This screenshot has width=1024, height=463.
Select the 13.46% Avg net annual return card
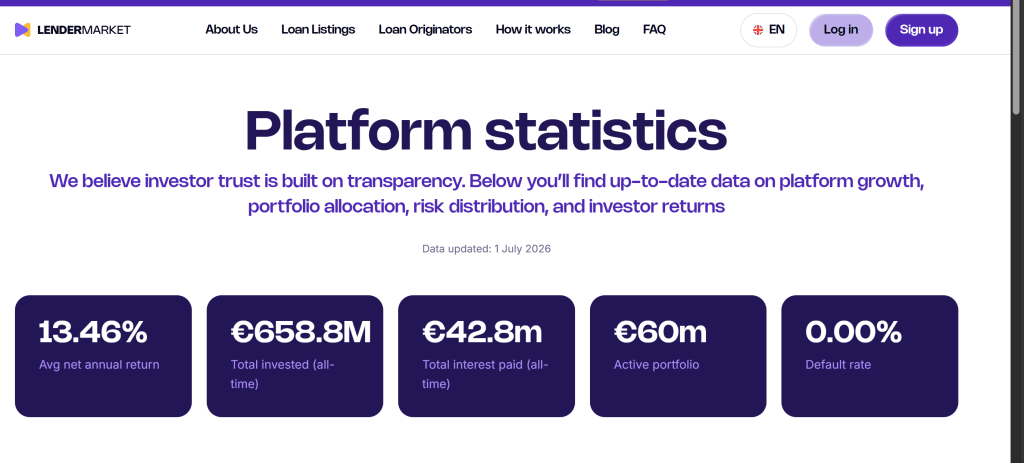(x=103, y=356)
